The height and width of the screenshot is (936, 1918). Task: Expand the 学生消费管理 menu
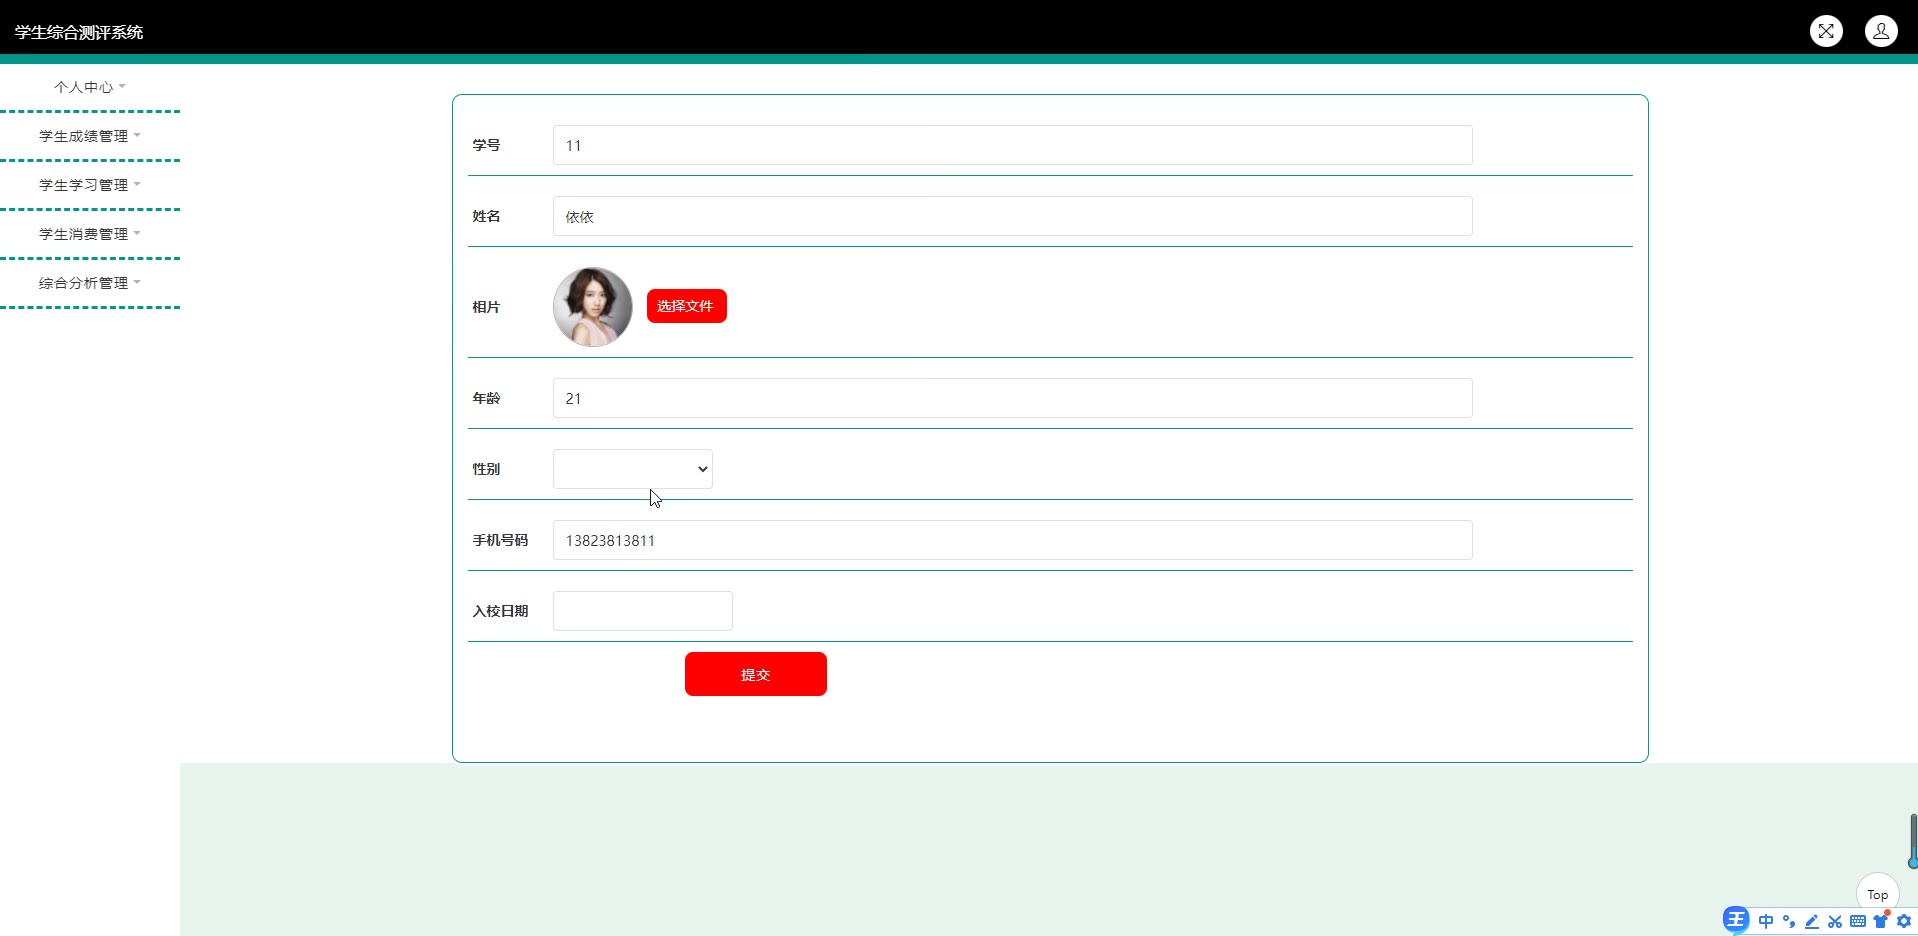(90, 234)
